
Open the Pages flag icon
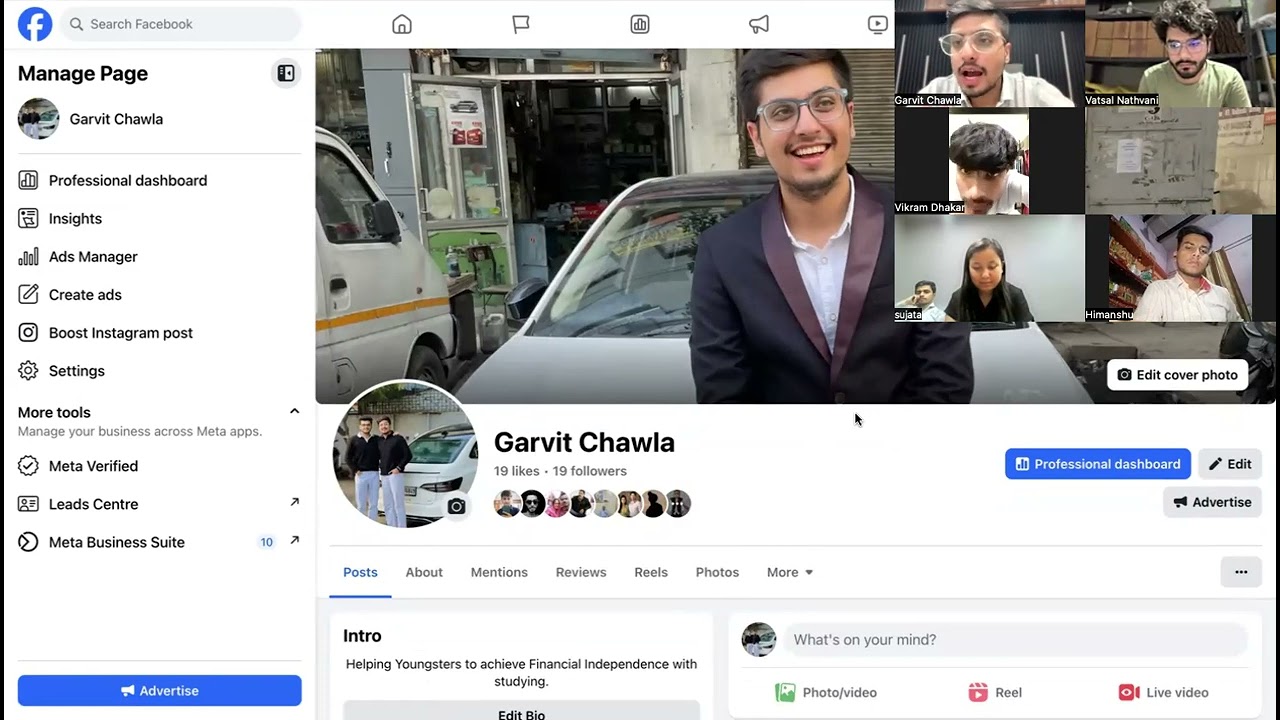click(x=521, y=24)
